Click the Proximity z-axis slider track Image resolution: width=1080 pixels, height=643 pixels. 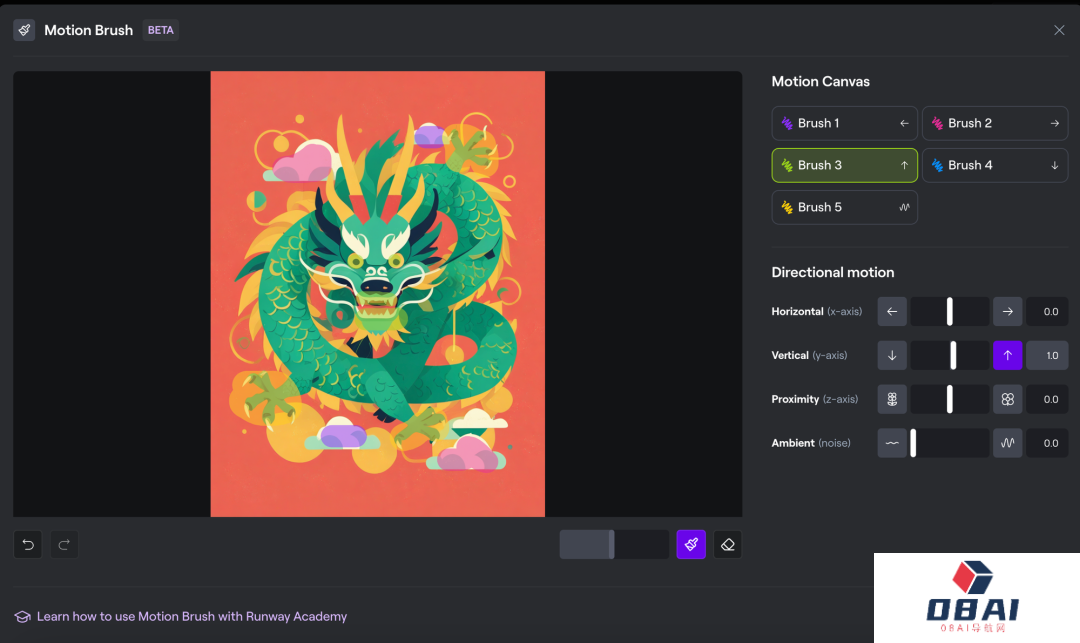coord(950,399)
